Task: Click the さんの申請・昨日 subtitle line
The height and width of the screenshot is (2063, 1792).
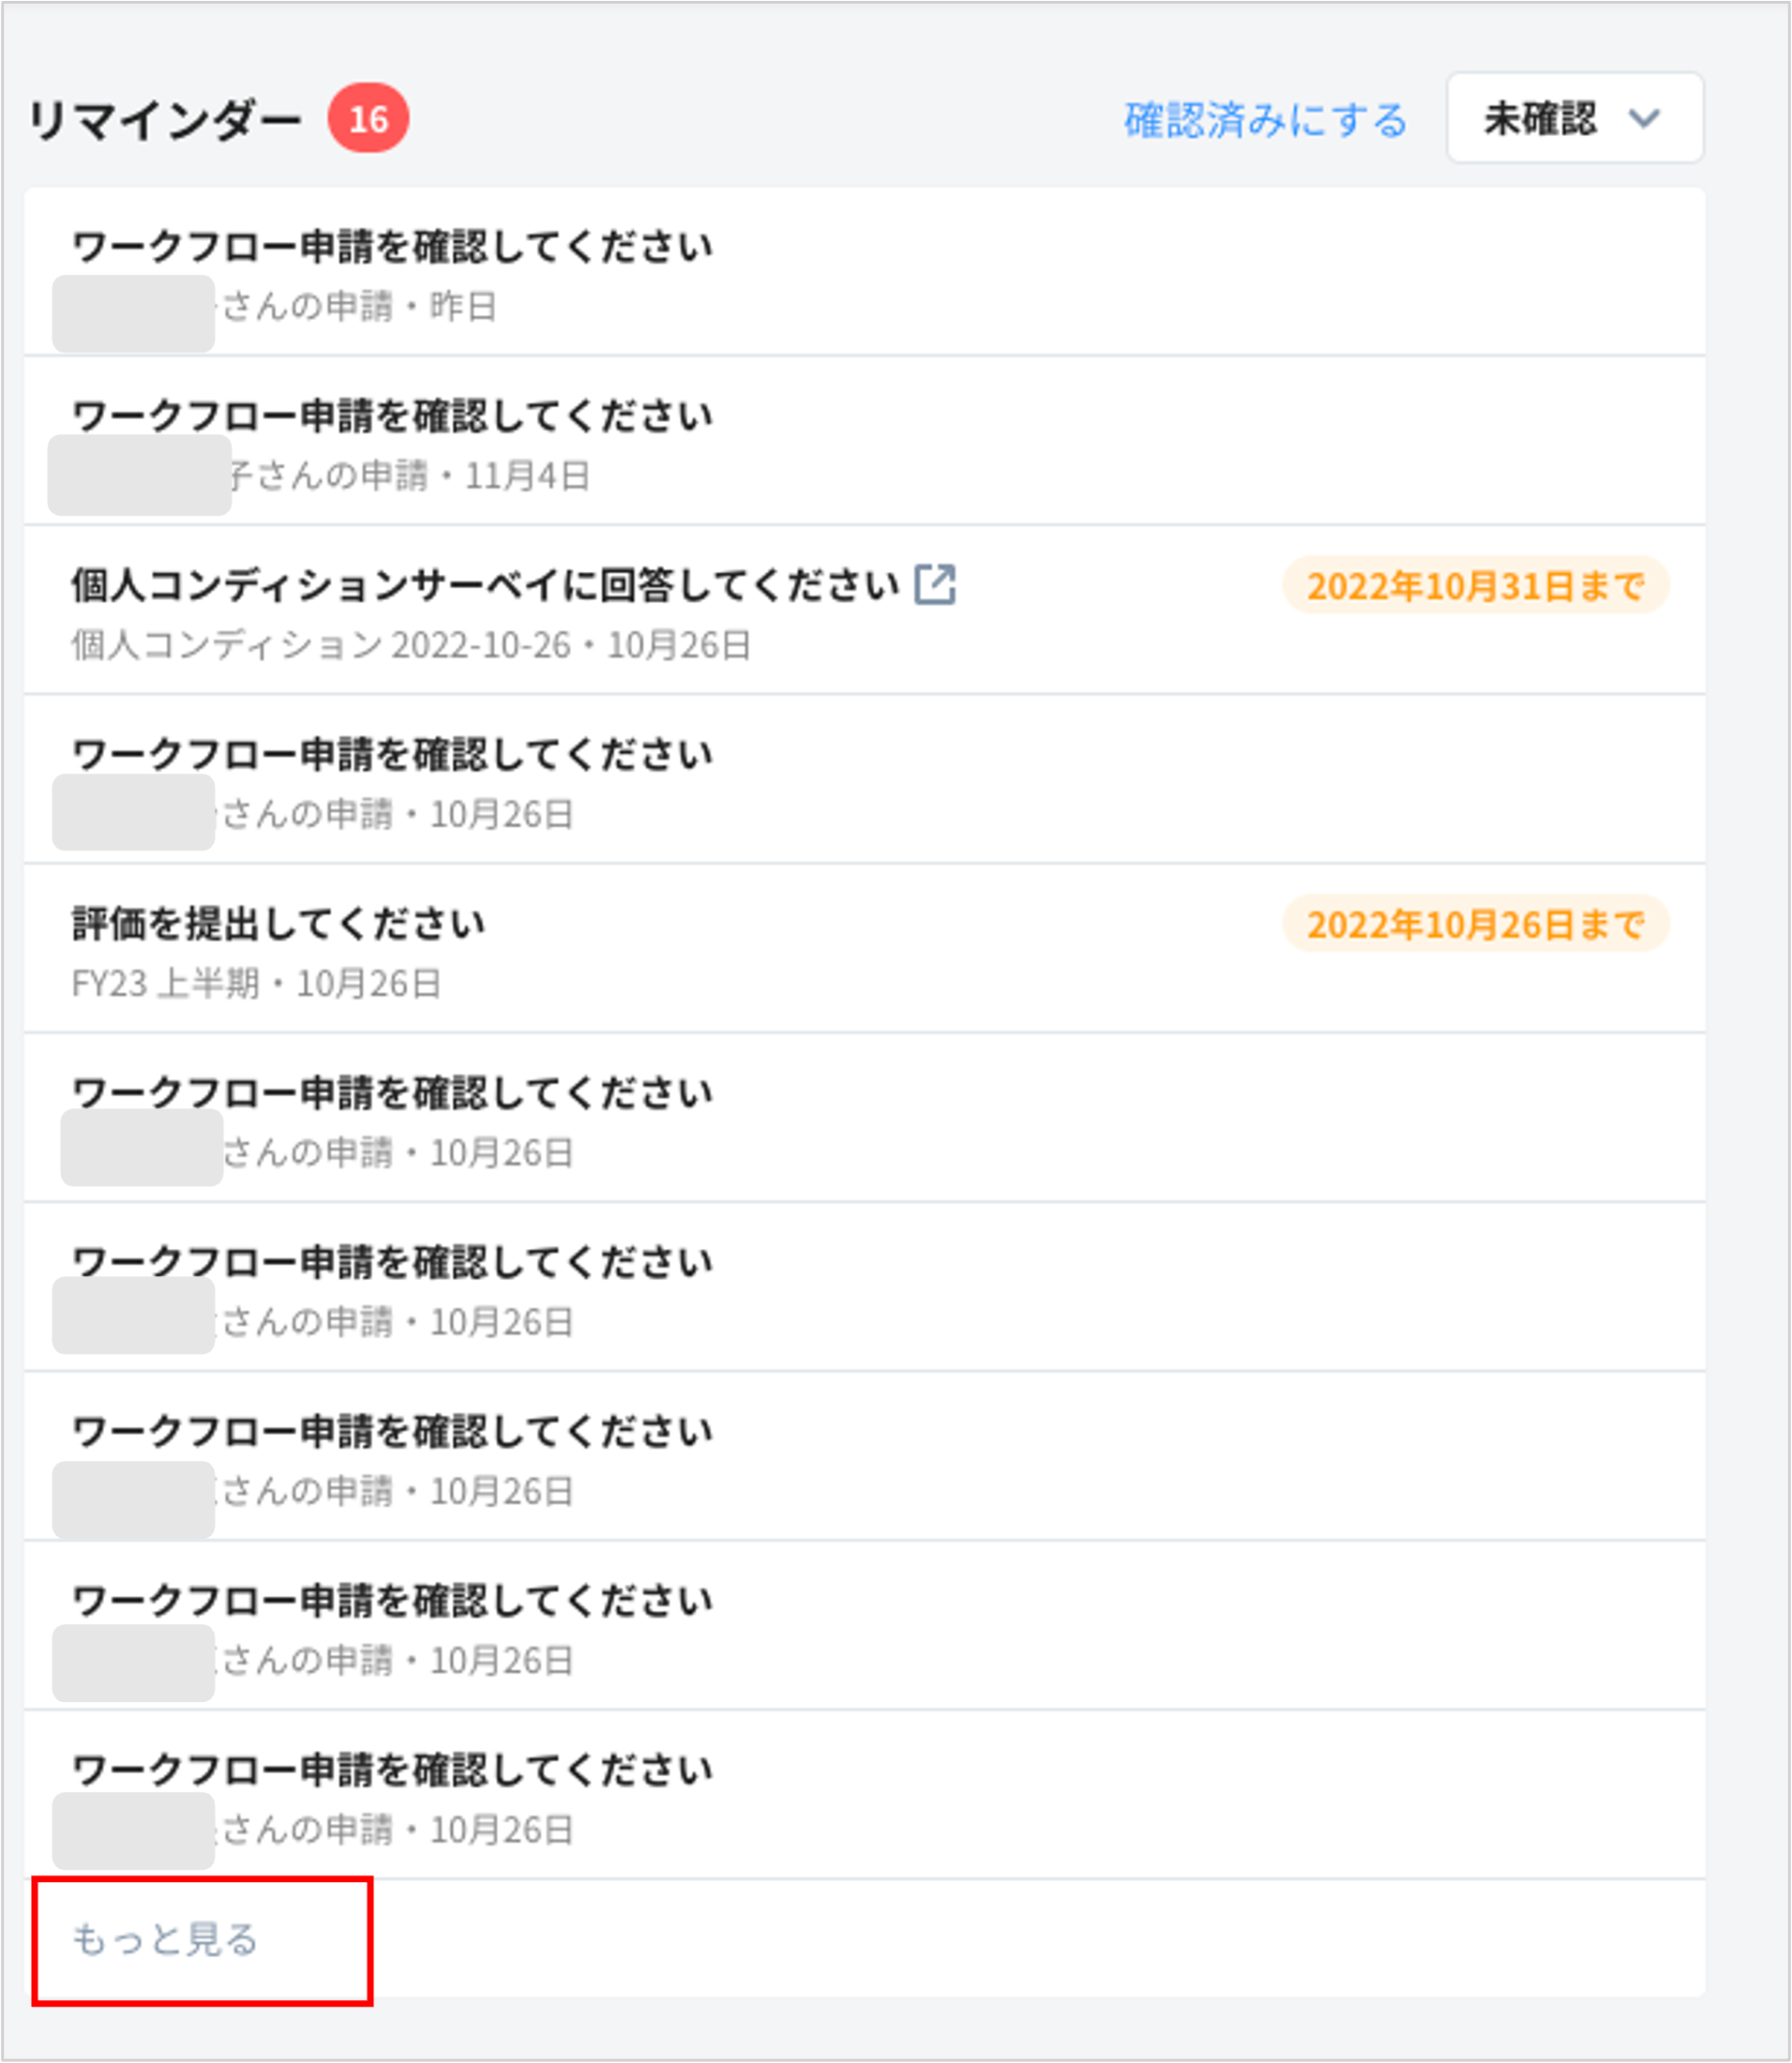Action: (358, 306)
